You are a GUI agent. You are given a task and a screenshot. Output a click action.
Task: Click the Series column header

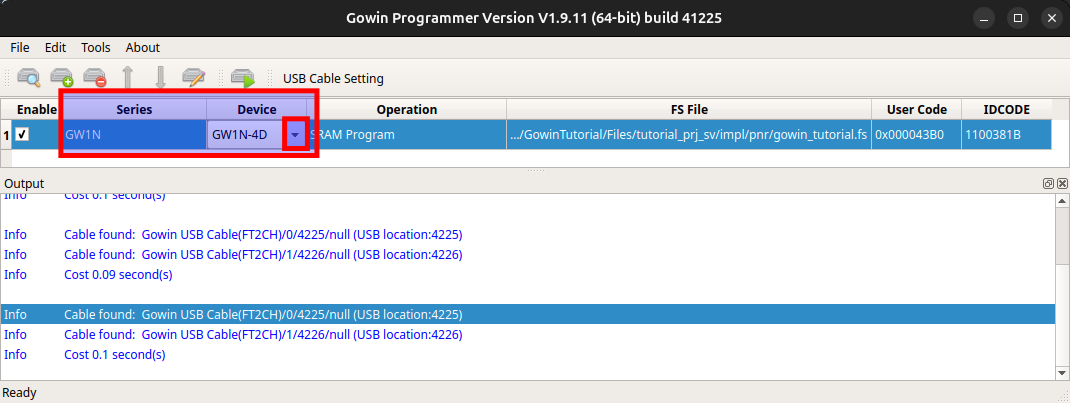[x=134, y=109]
